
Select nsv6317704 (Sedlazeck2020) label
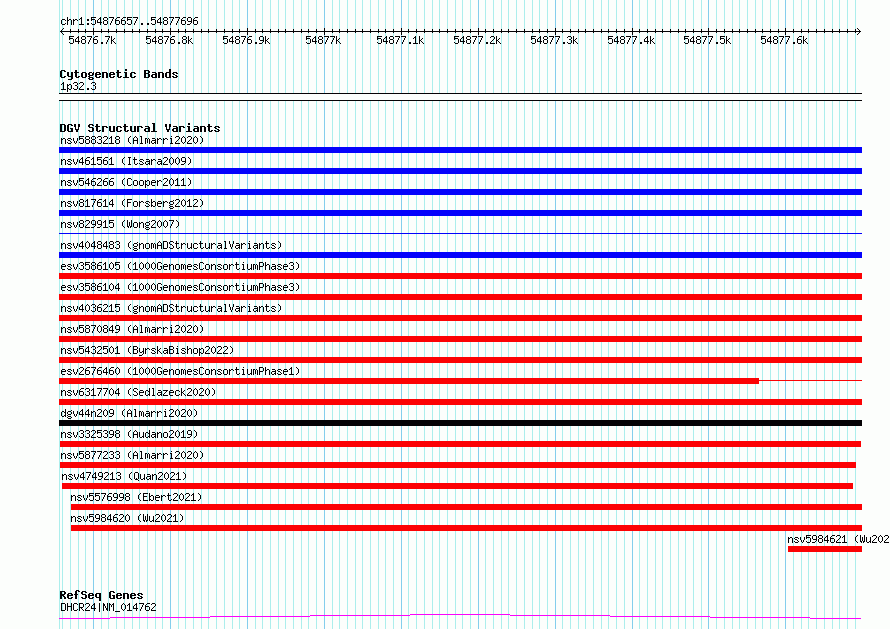(x=138, y=392)
